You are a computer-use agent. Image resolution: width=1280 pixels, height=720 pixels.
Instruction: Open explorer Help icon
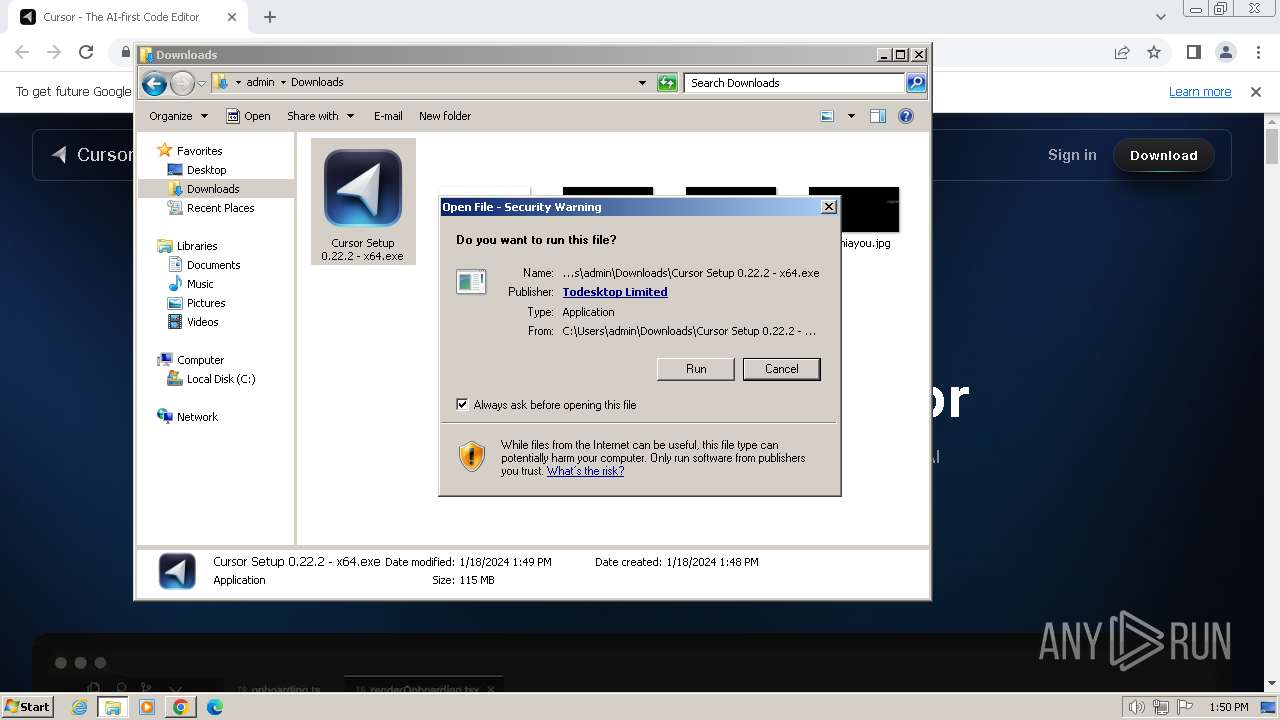(906, 116)
